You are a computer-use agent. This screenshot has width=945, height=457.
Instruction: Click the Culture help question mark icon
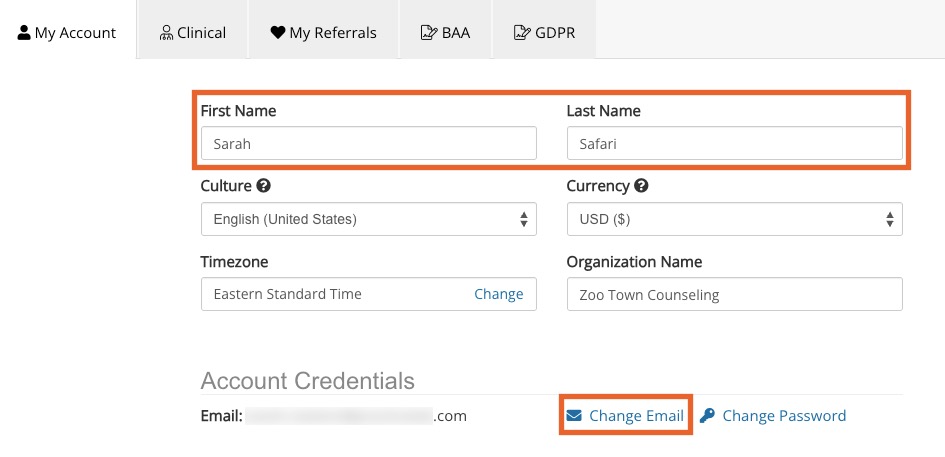[x=264, y=186]
